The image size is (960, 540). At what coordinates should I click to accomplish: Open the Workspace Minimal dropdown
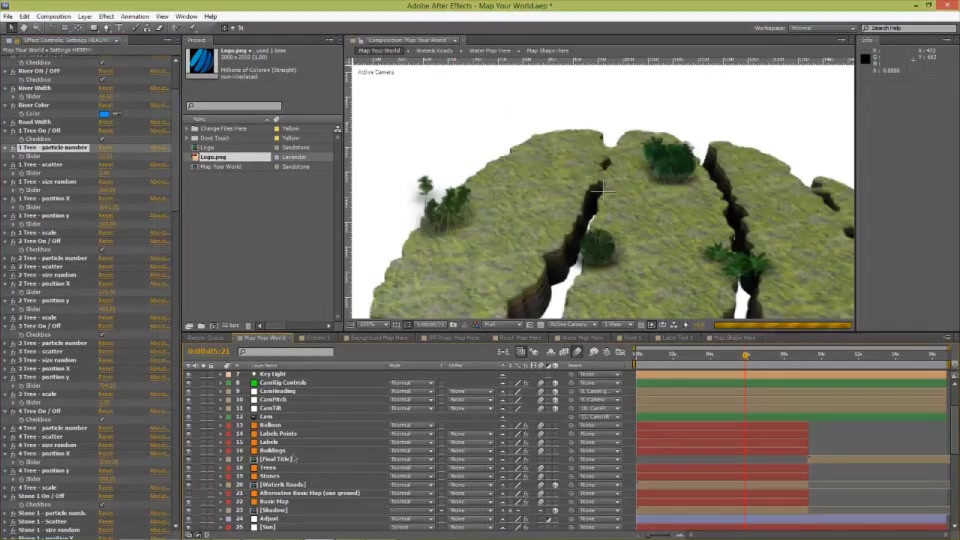[822, 28]
